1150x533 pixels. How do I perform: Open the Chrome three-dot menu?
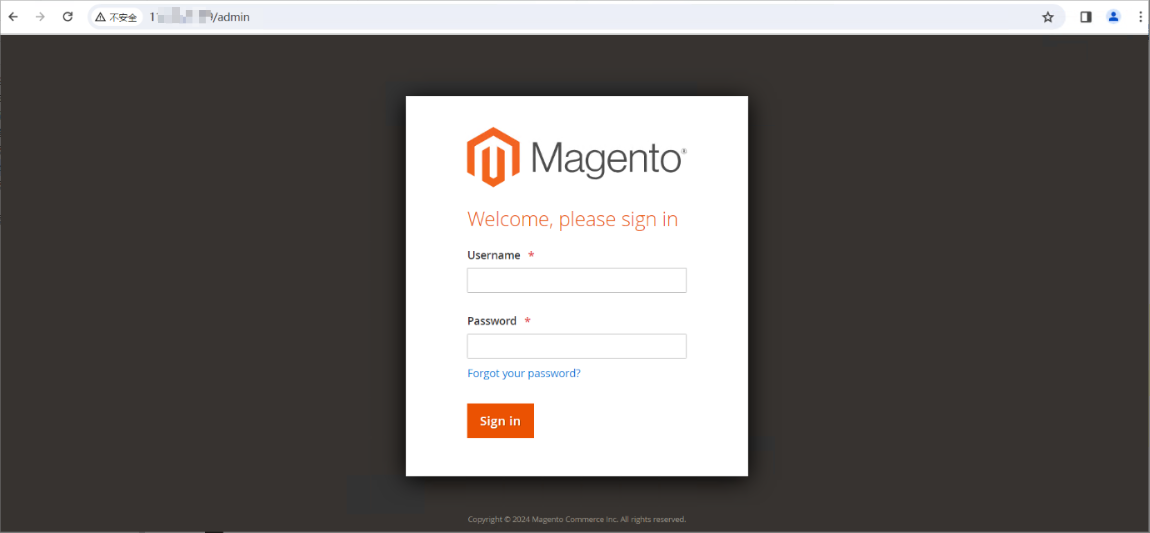click(1138, 17)
